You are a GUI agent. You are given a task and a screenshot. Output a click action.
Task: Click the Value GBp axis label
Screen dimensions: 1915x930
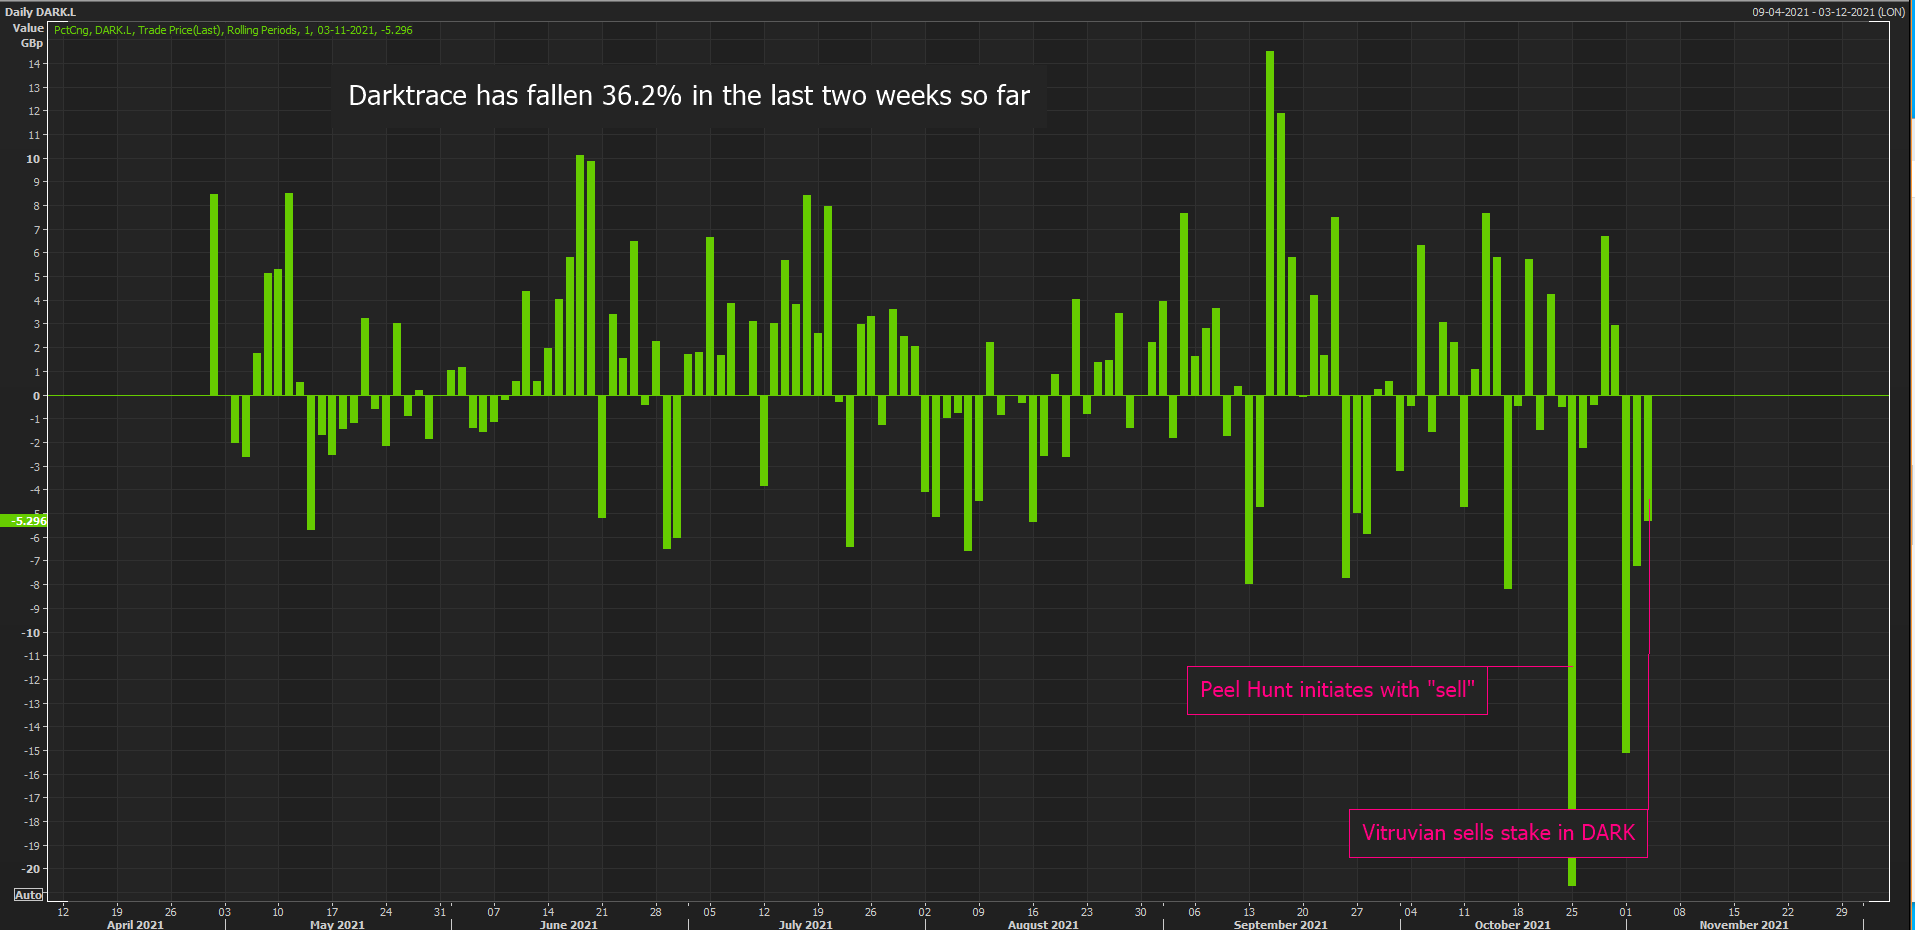pos(28,36)
